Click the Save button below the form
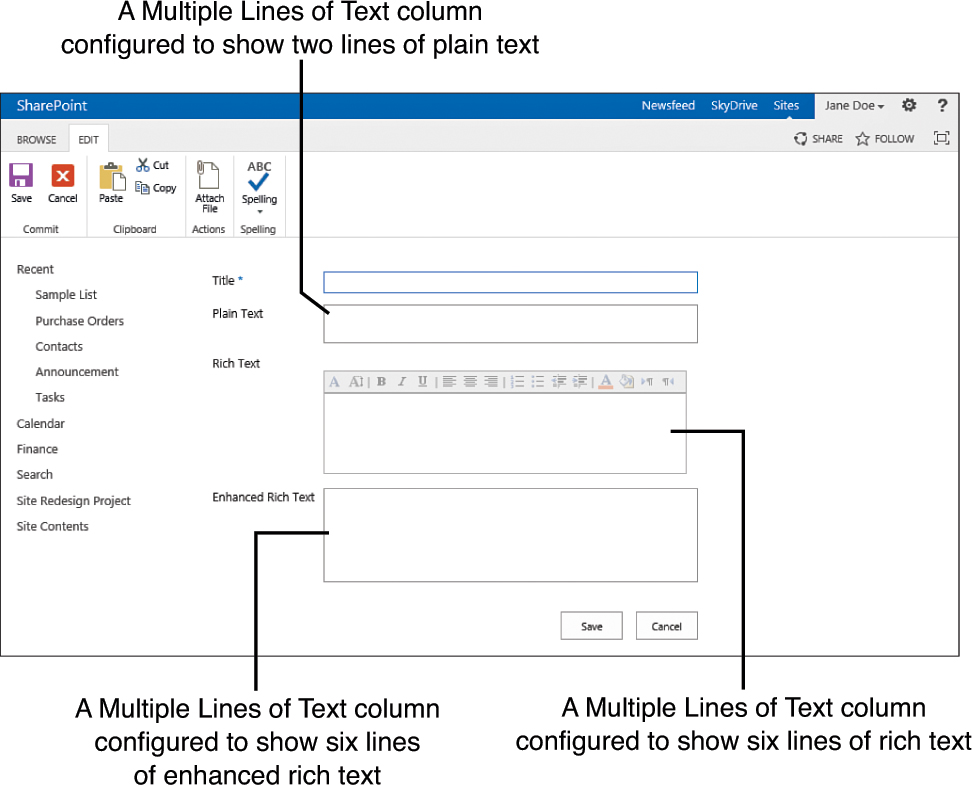Viewport: 972px width, 785px height. [x=591, y=626]
